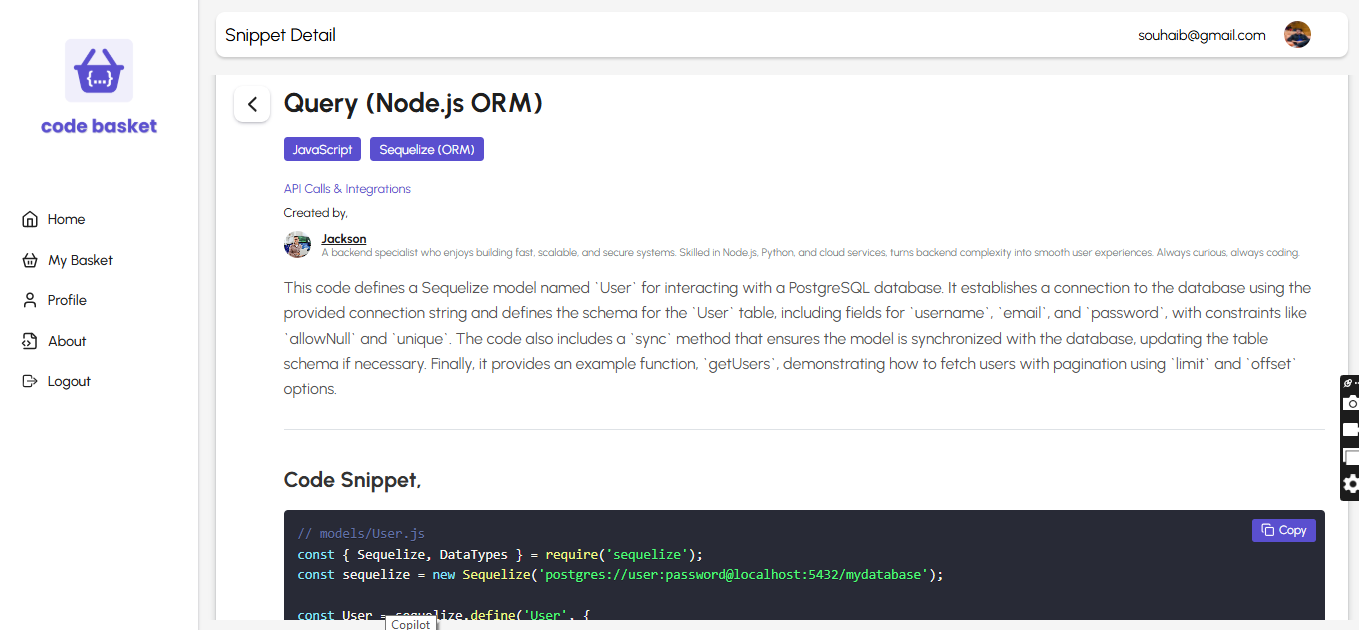Open the API Calls & Integrations link

[x=347, y=188]
